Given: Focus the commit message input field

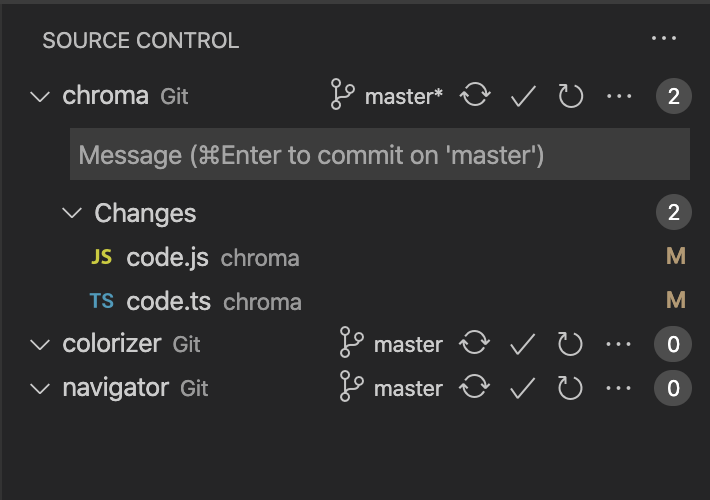Looking at the screenshot, I should 380,154.
